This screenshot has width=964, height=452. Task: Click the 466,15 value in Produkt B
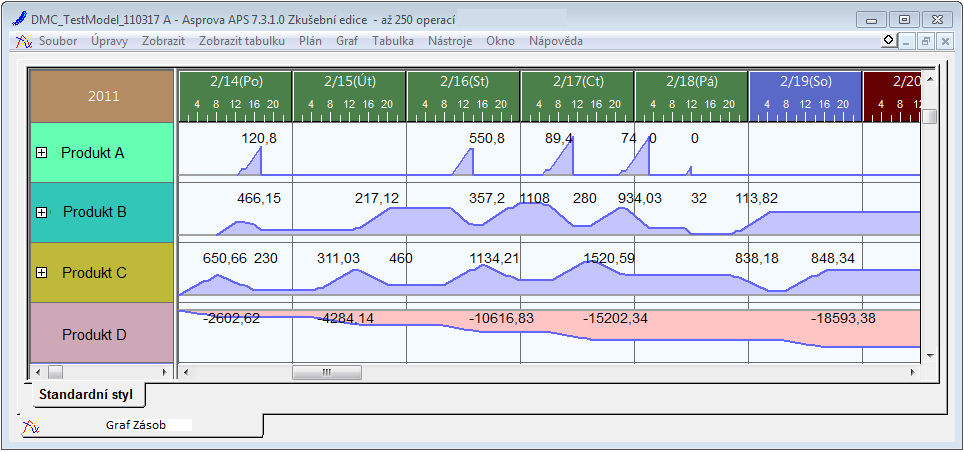[259, 199]
